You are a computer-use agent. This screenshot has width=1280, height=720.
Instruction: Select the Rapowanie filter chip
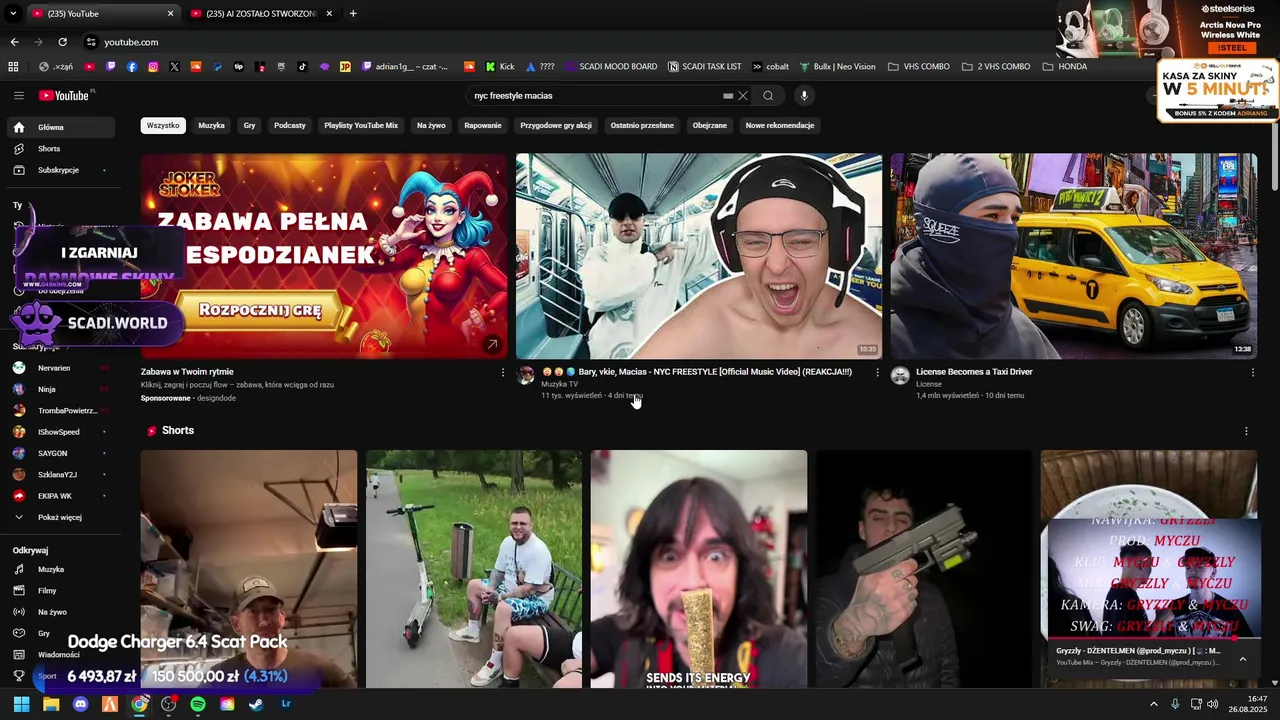click(483, 125)
